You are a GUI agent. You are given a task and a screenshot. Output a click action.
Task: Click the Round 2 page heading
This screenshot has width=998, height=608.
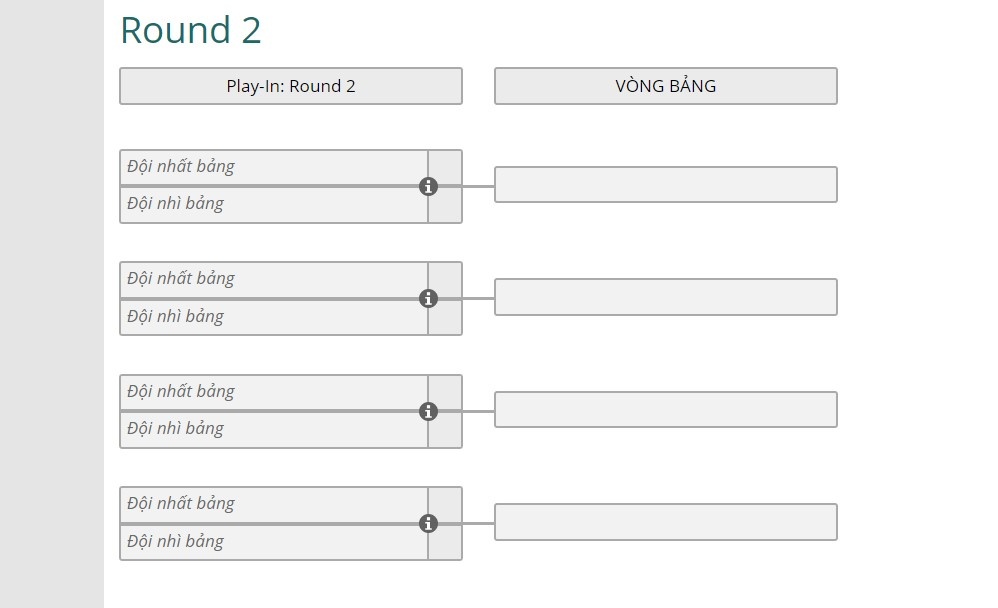tap(190, 30)
